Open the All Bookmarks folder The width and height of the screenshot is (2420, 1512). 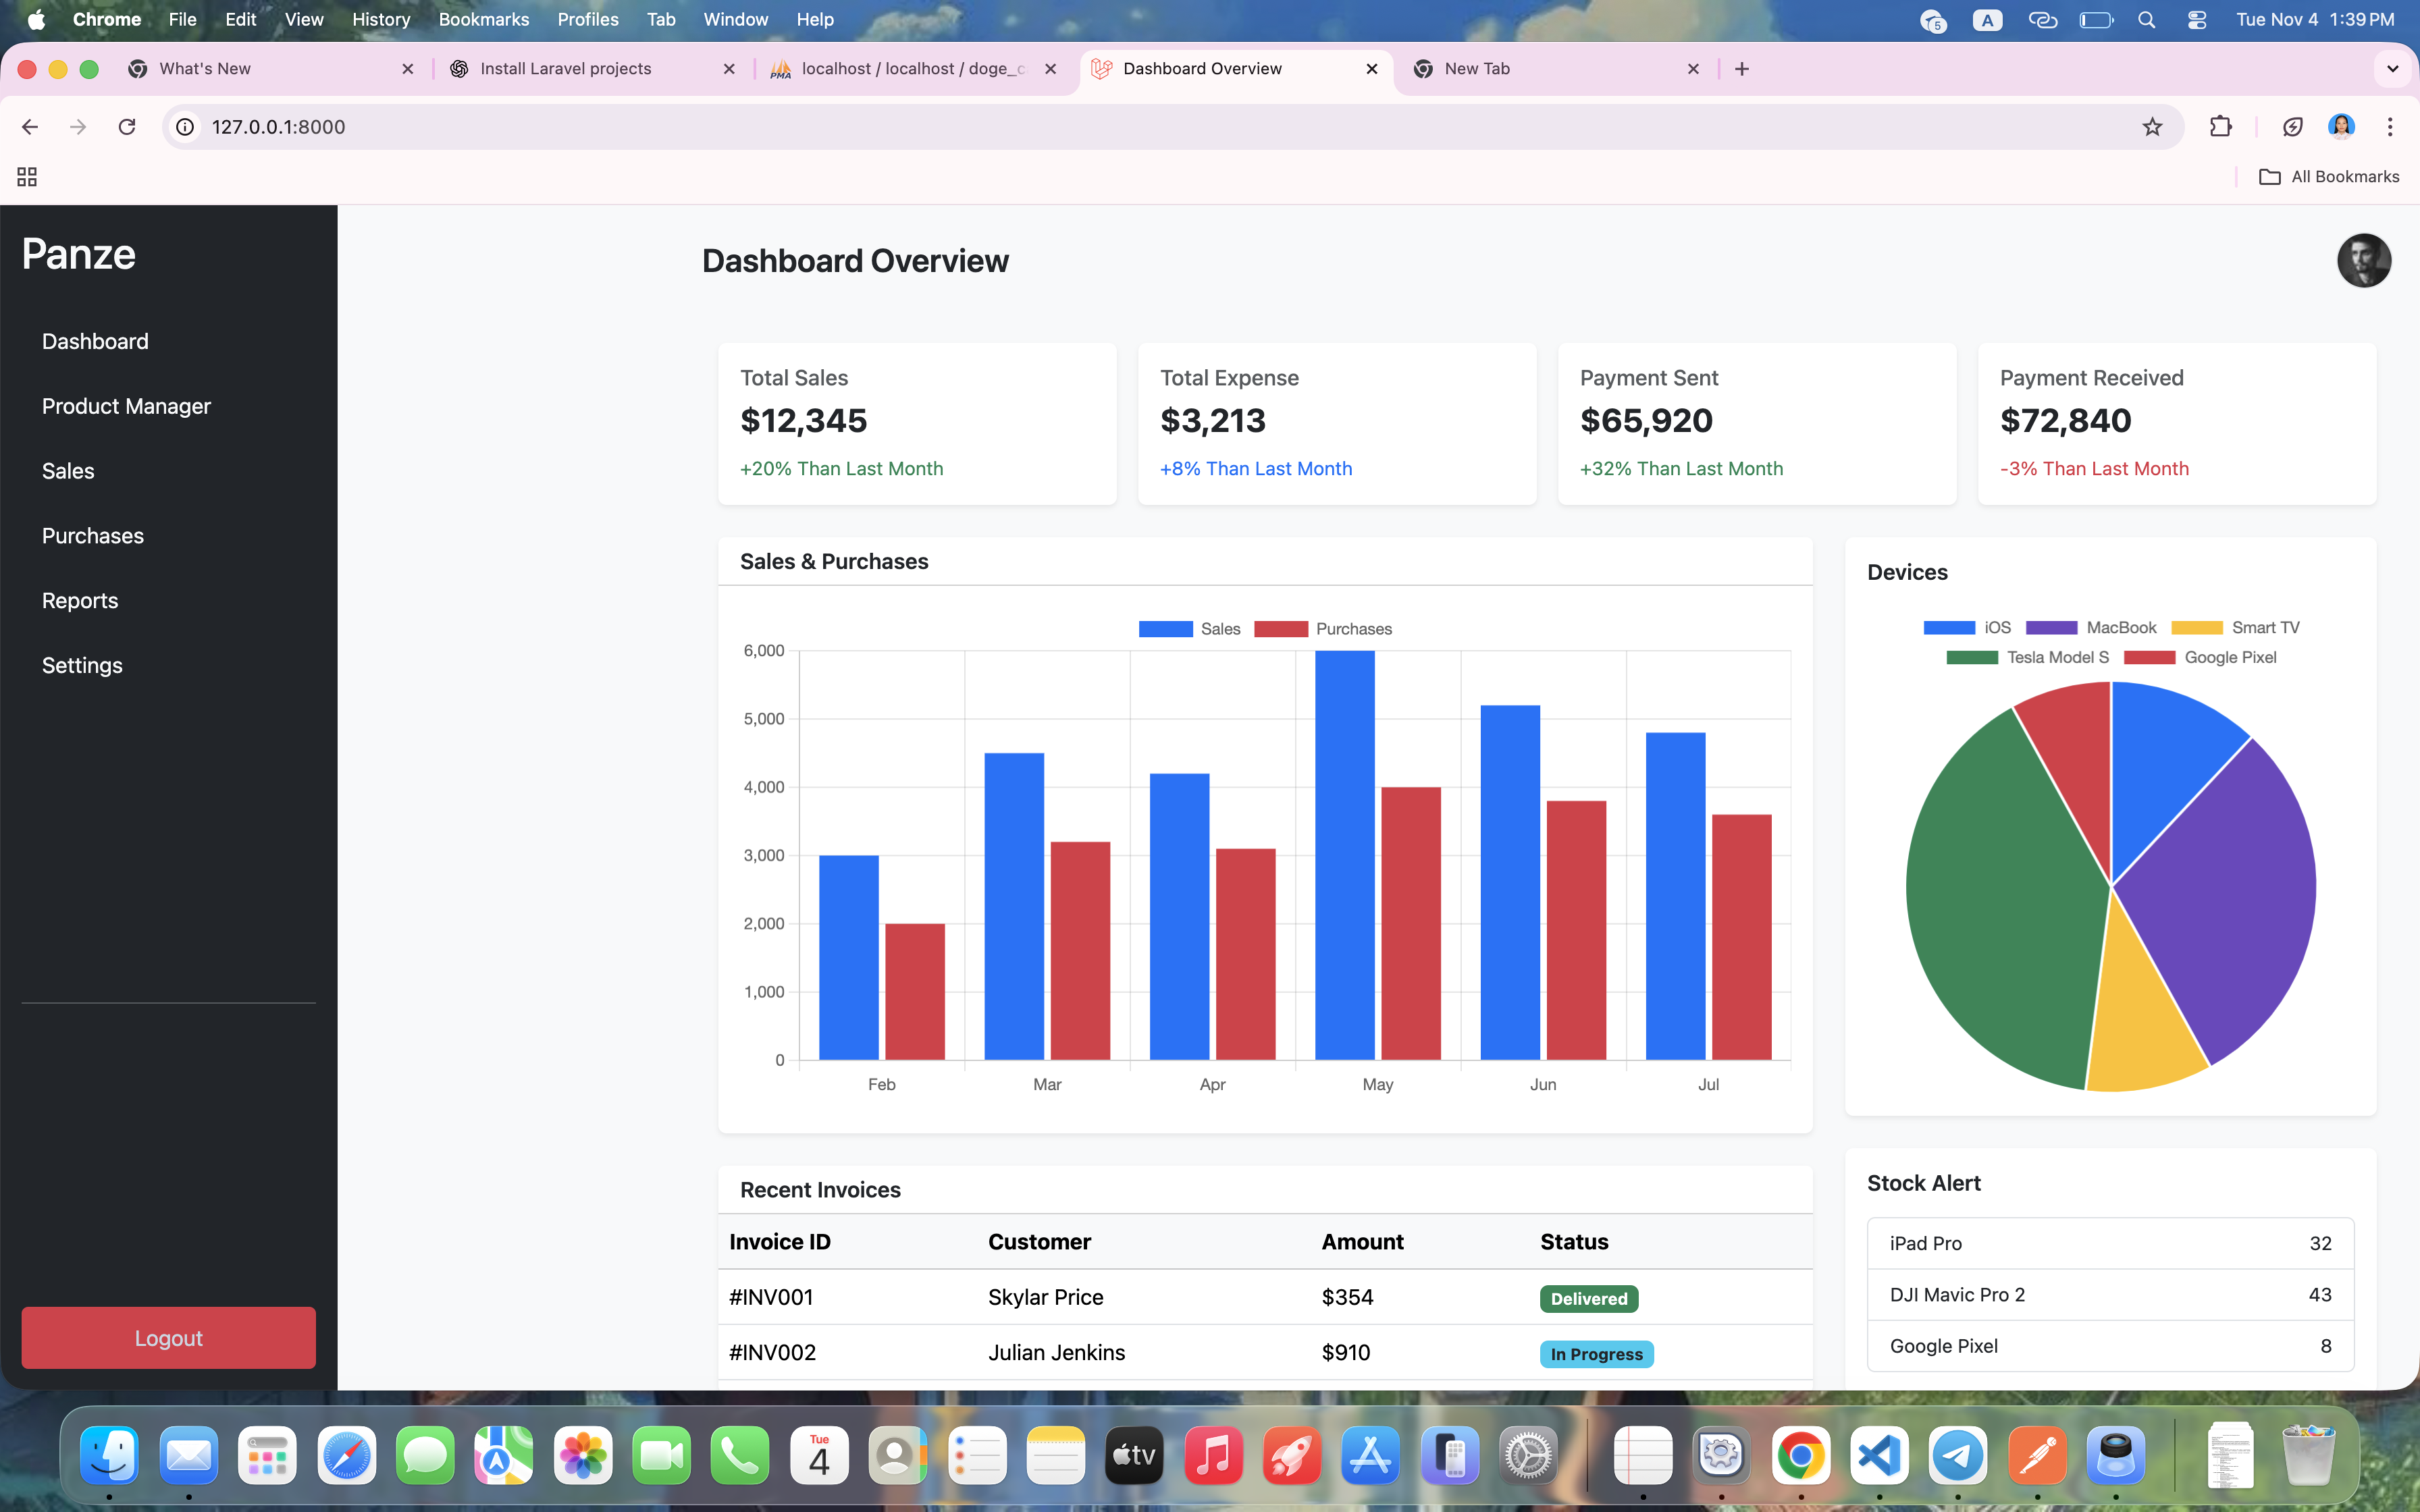2329,177
